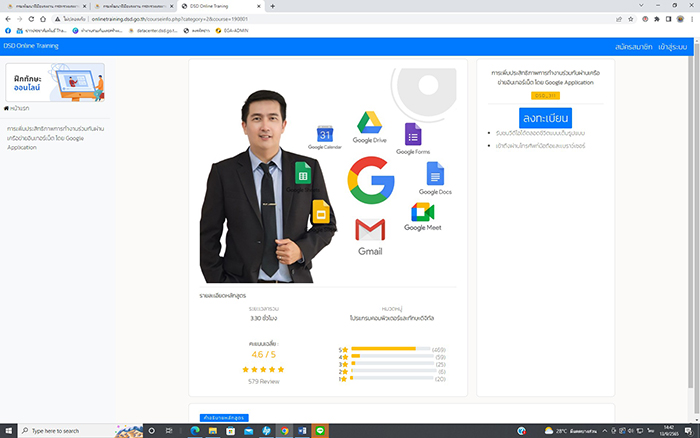Close the DSD Online Training tab
The width and height of the screenshot is (700, 438).
(x=259, y=6)
